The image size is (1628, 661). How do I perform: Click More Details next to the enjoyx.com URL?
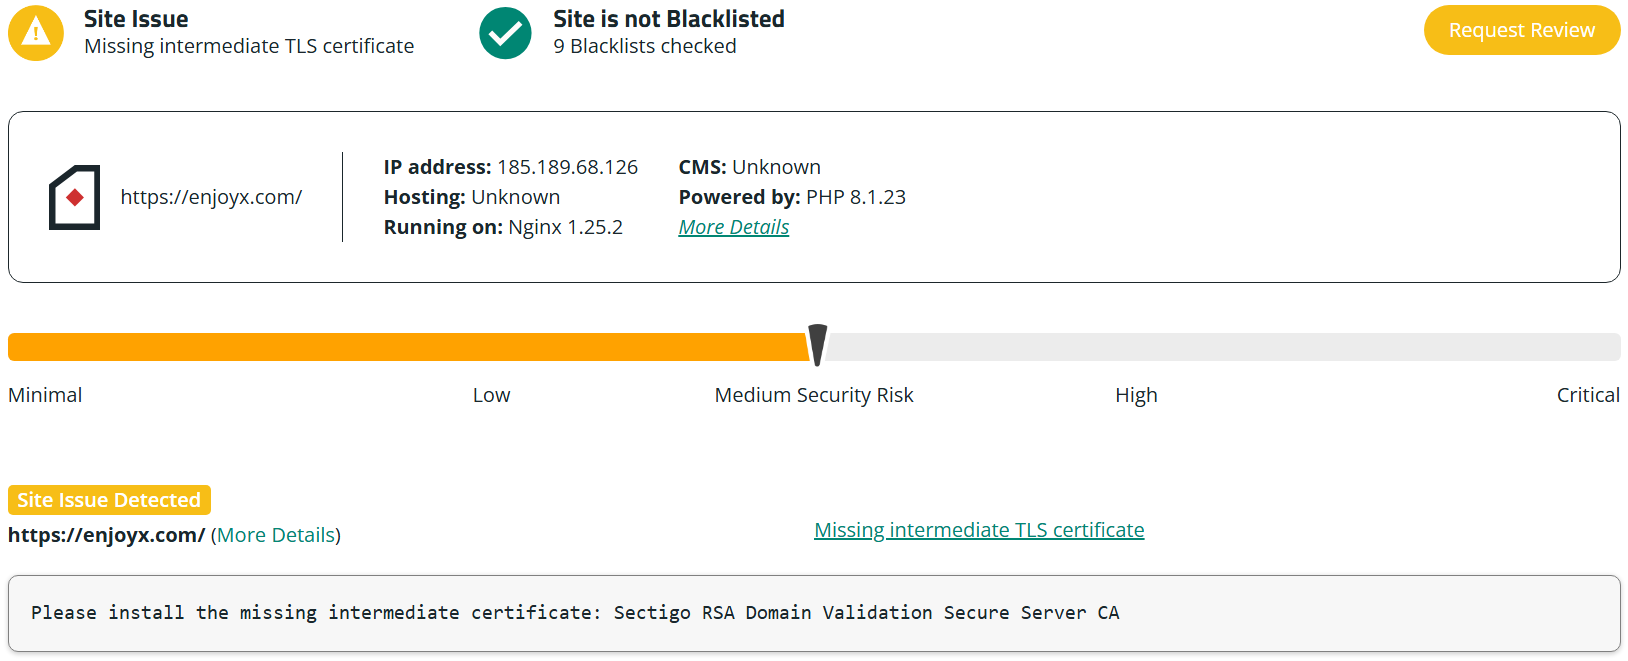pyautogui.click(x=276, y=535)
